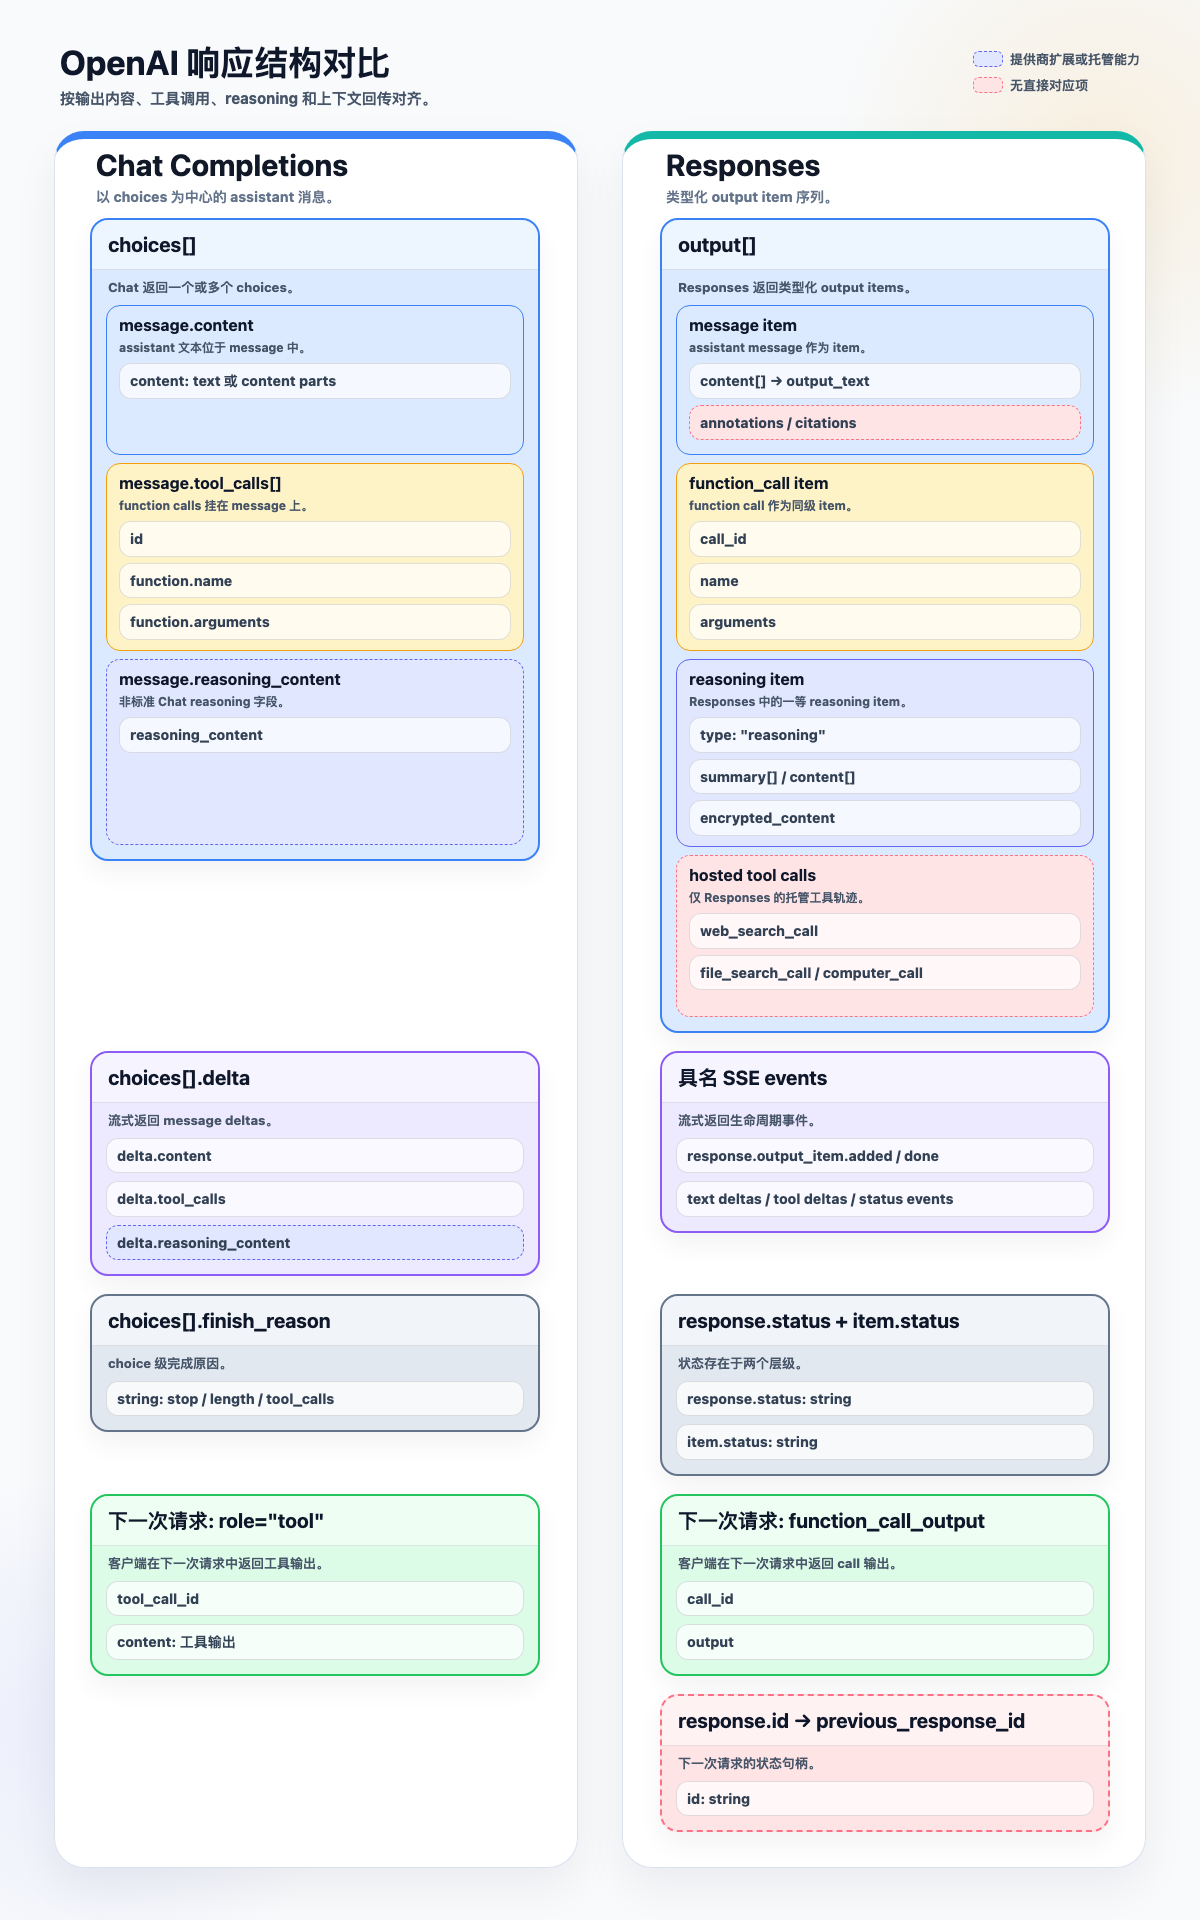
Task: Select the 'output' row under function_call_output
Action: 885,1642
